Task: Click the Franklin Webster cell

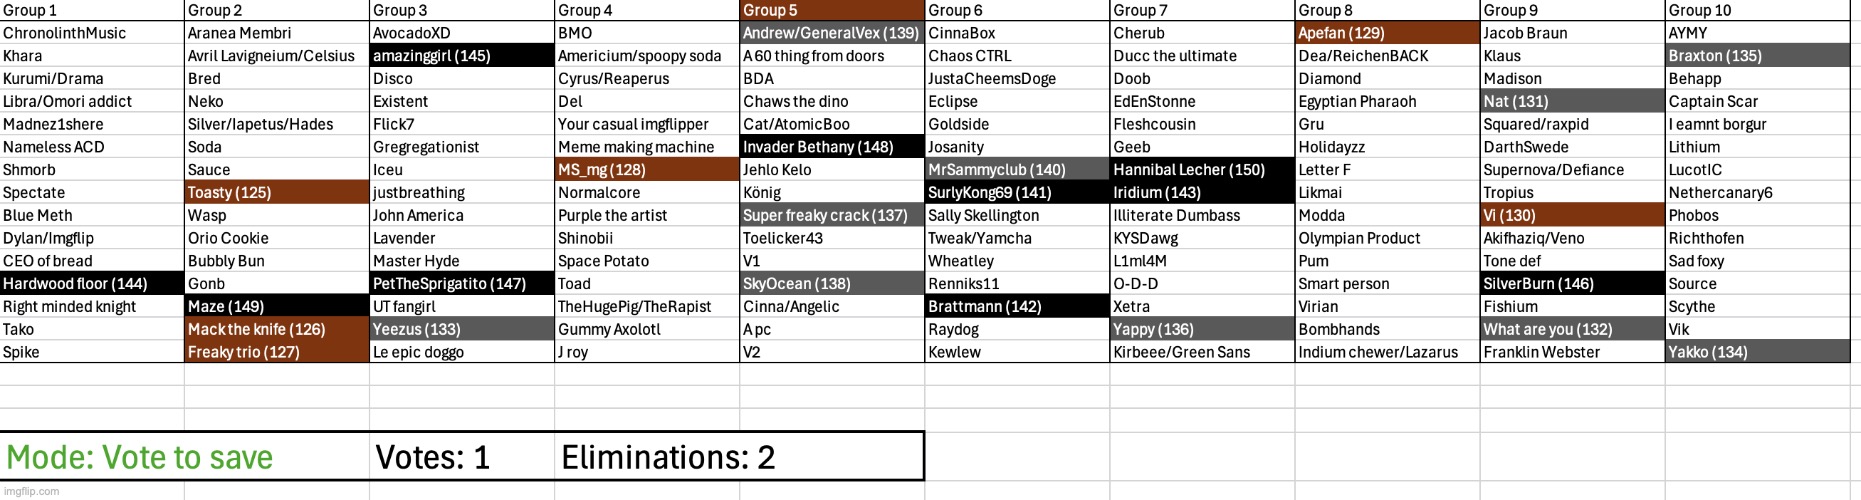Action: [x=1572, y=352]
